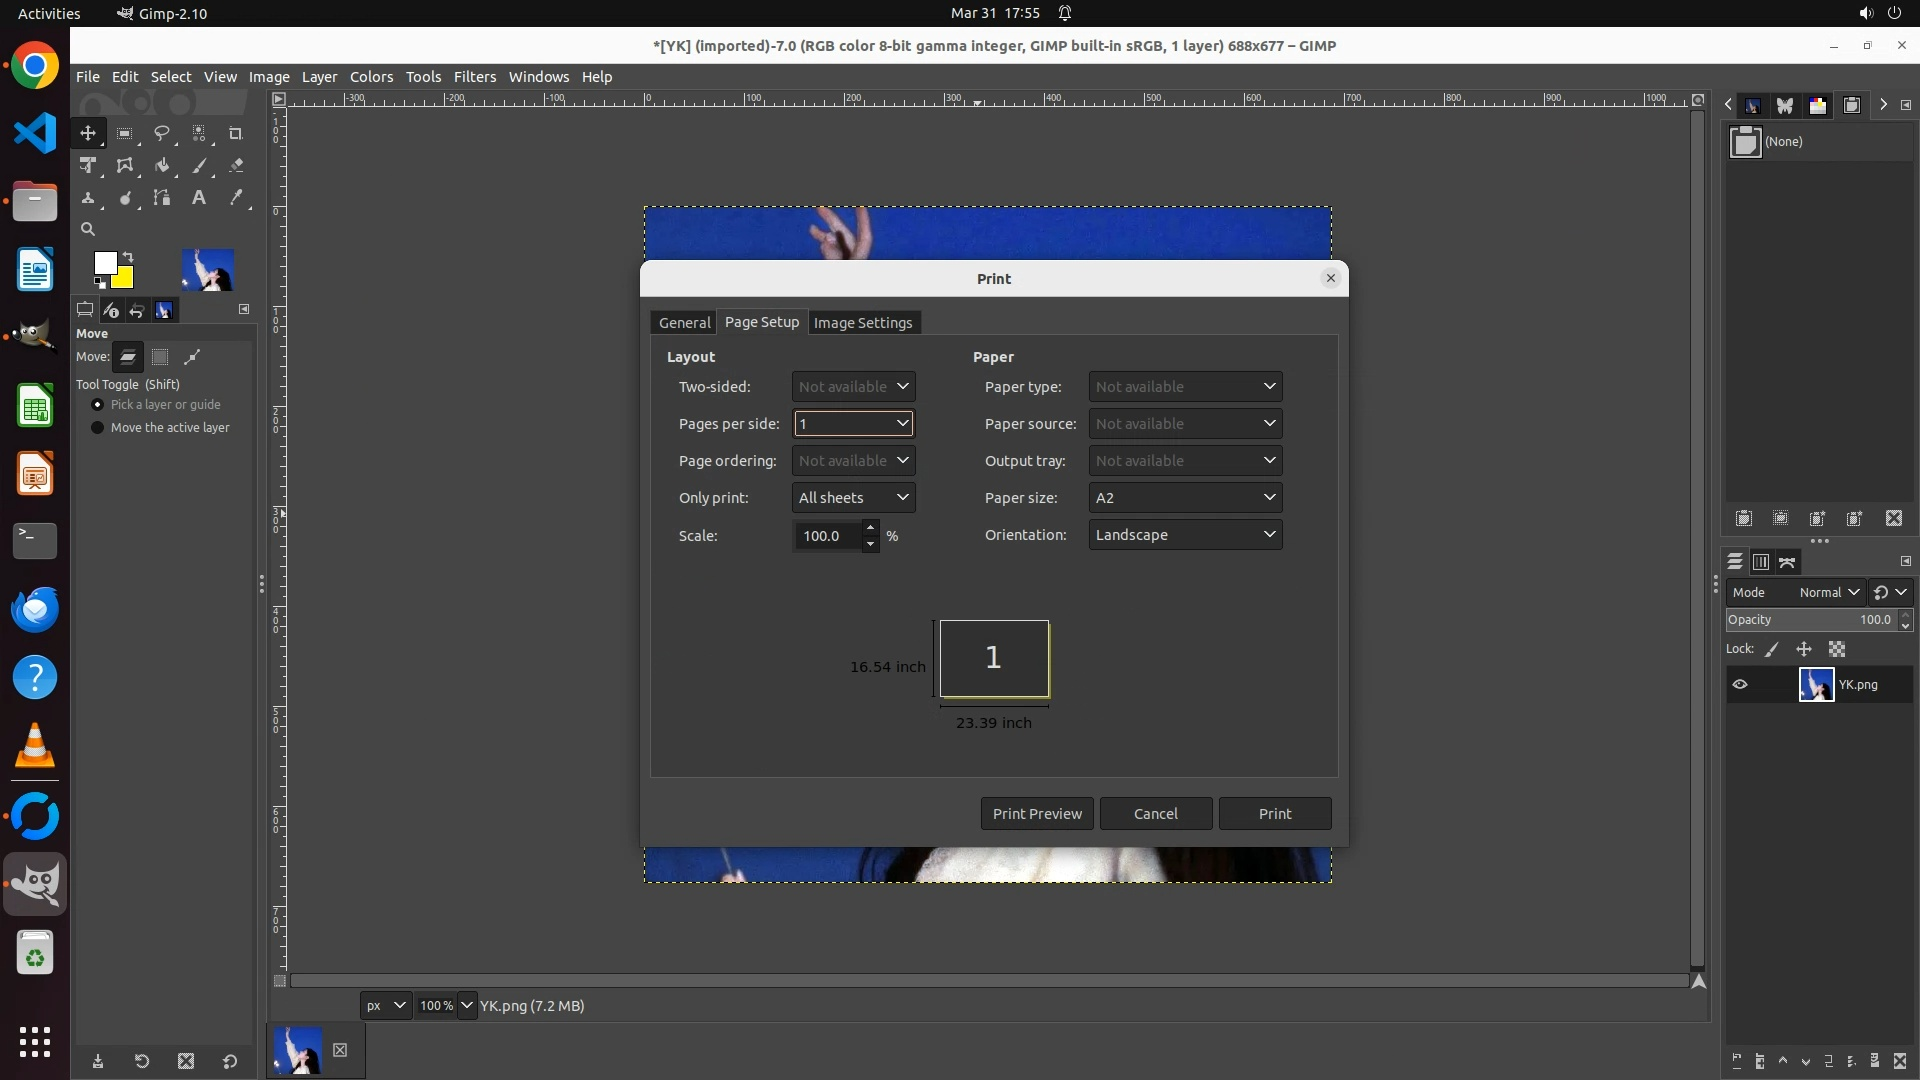
Task: Select the Free Select lasso tool
Action: click(162, 133)
